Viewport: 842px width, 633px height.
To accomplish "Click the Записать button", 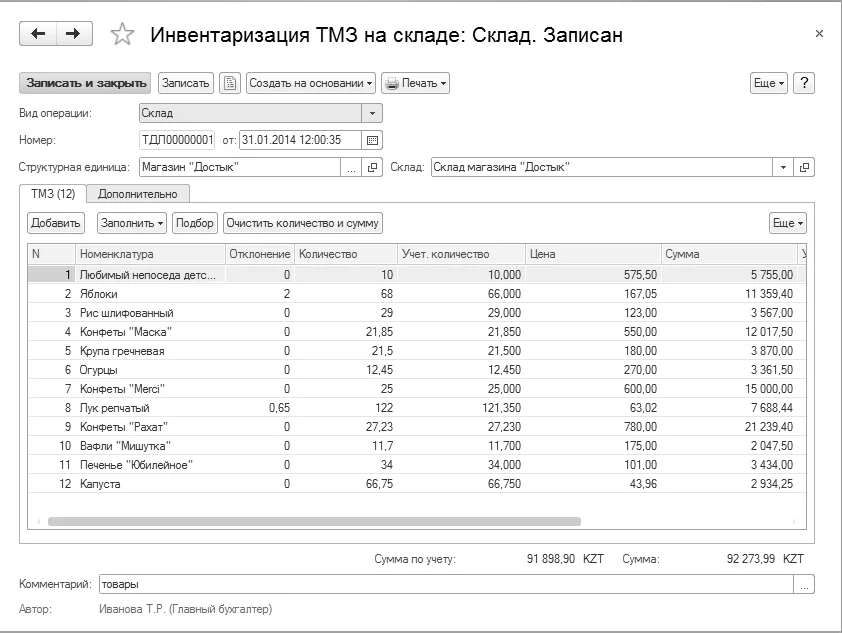I will (186, 83).
